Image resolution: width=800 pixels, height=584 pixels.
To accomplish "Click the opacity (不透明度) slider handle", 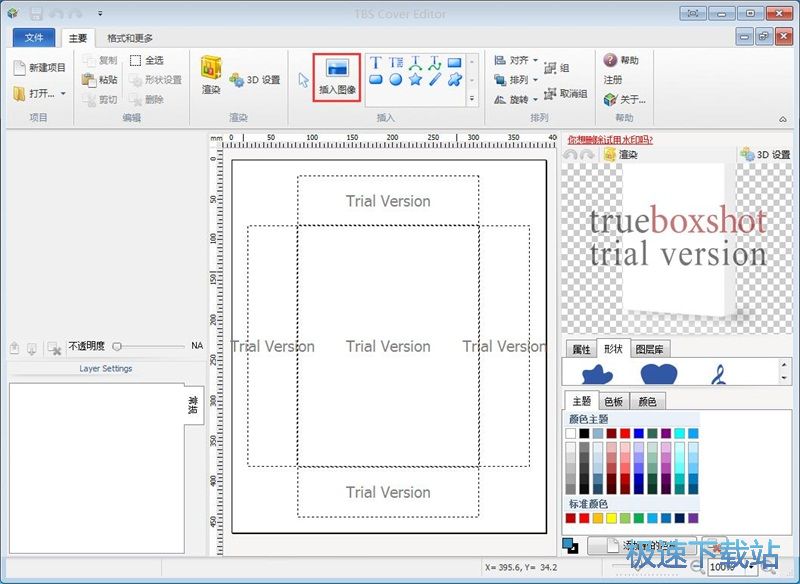I will click(117, 346).
